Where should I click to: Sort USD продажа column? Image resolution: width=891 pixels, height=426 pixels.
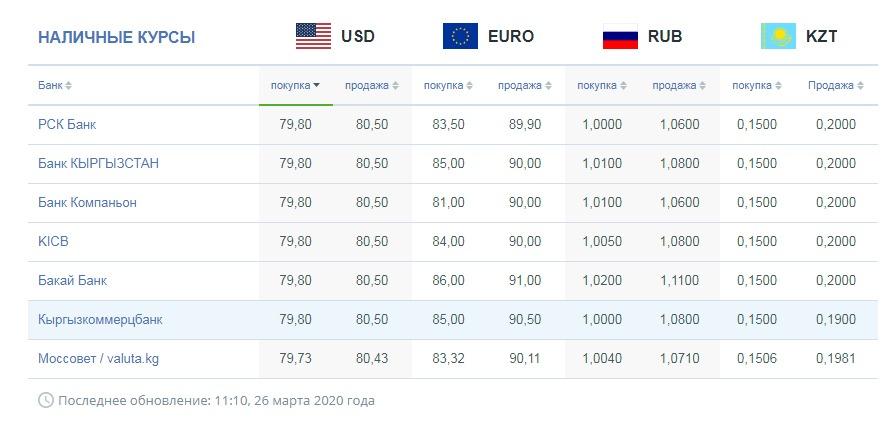(x=395, y=86)
